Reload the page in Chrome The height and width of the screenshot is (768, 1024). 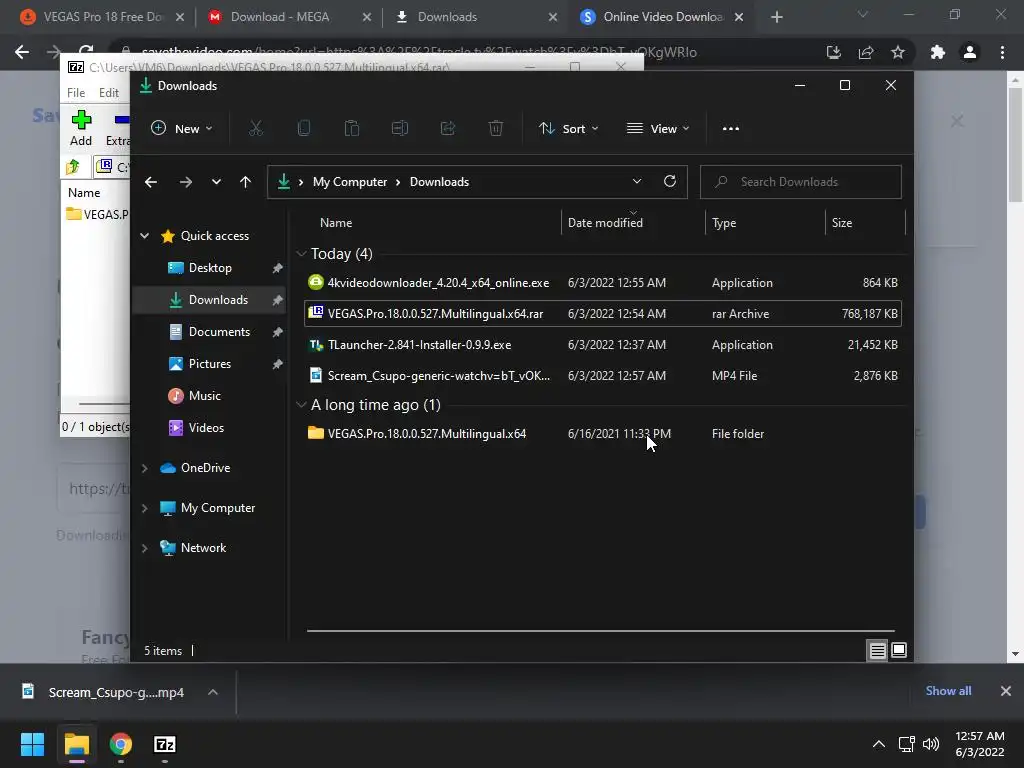click(86, 52)
